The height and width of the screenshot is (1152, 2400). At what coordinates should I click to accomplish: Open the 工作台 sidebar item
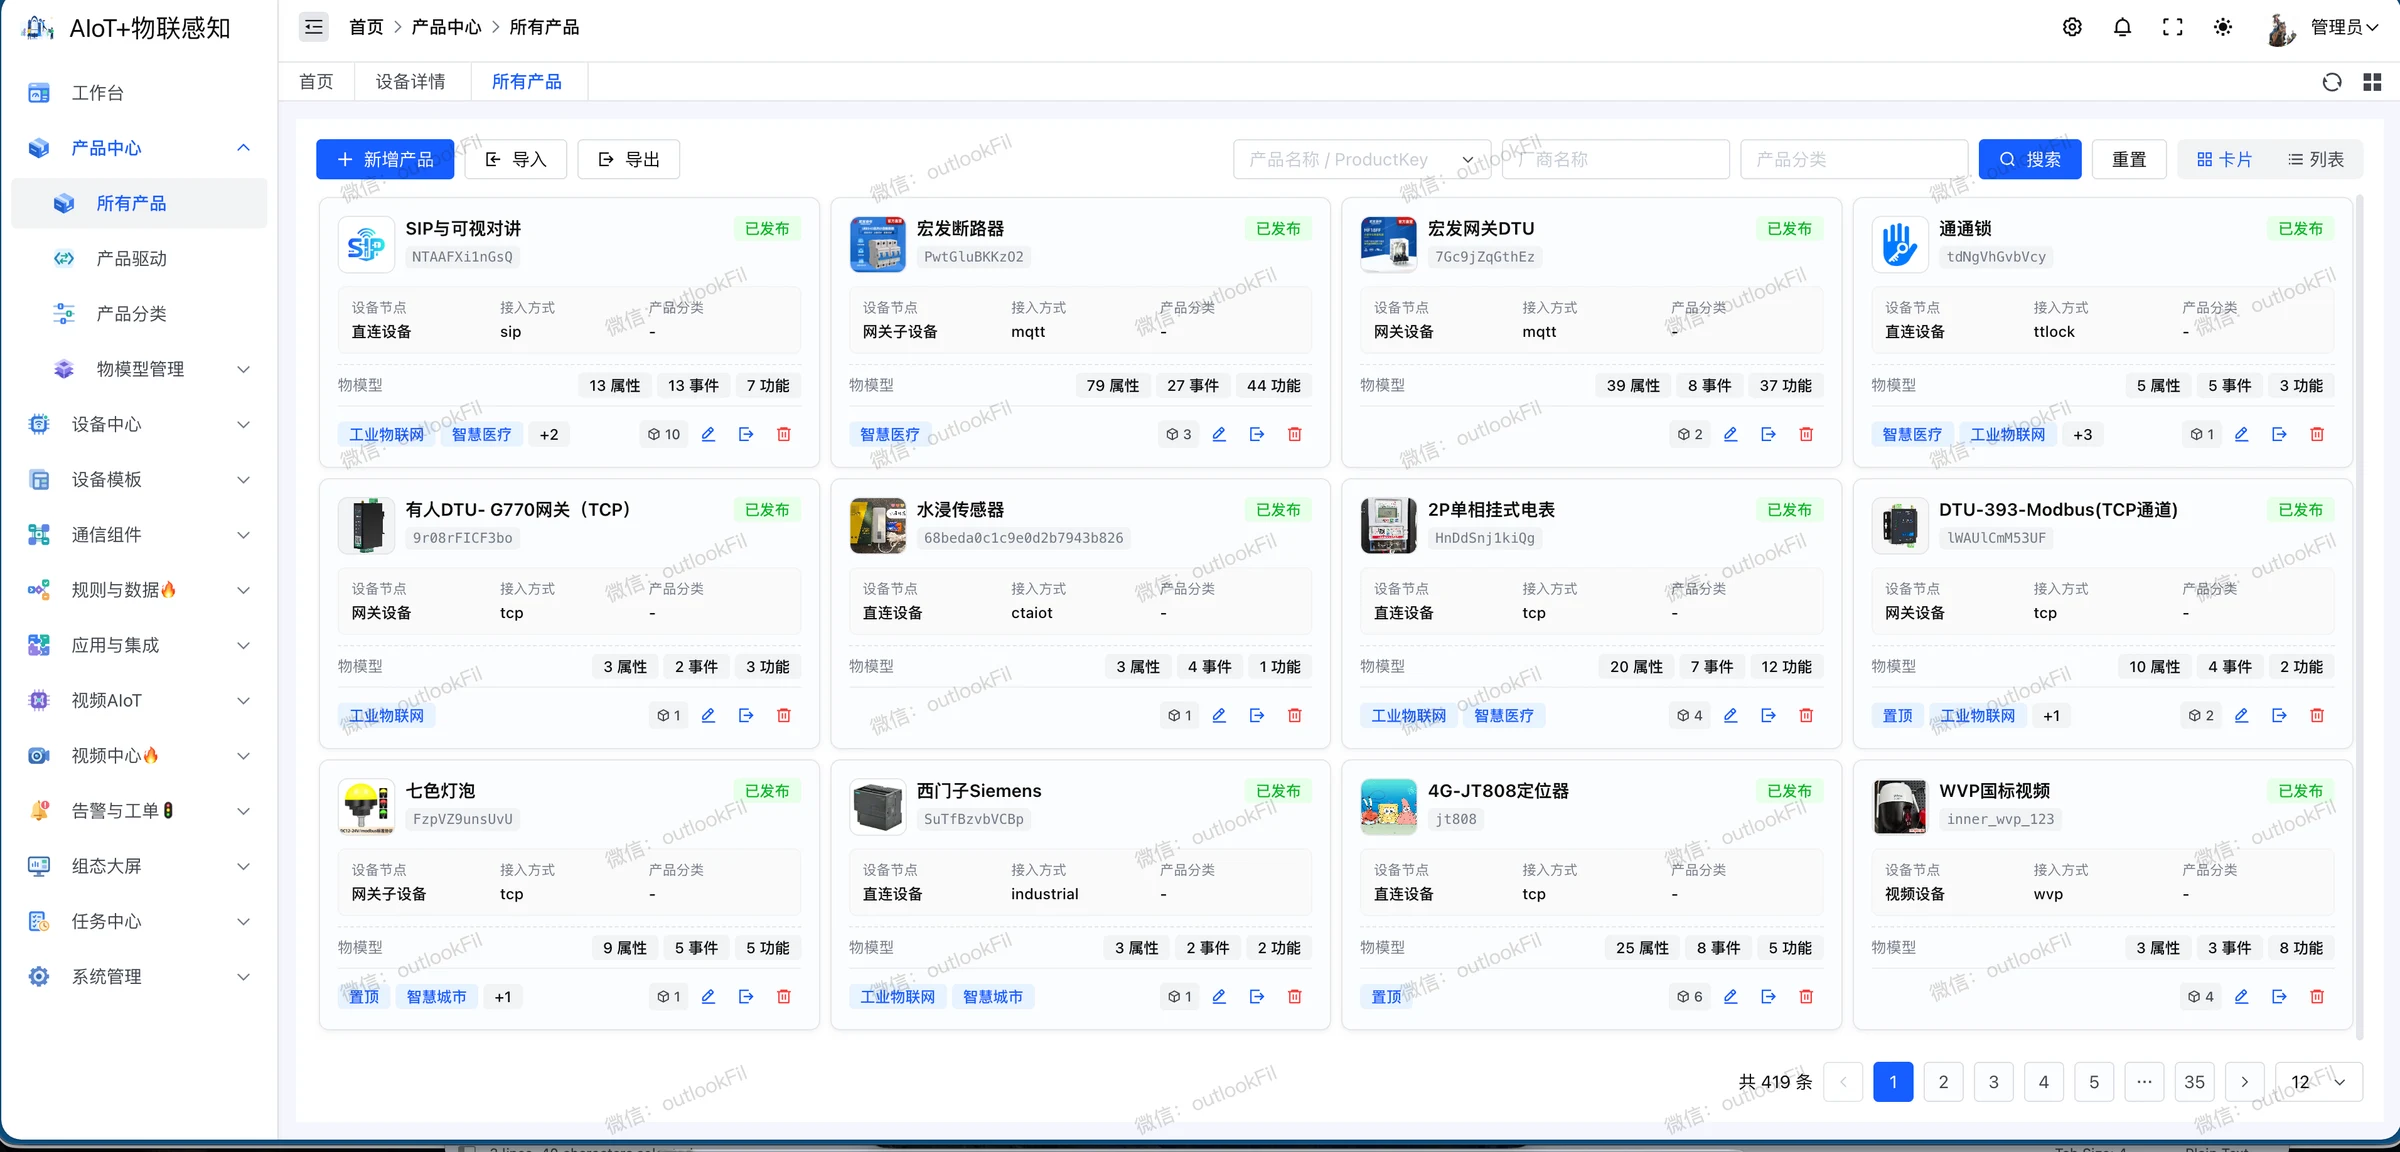coord(139,93)
